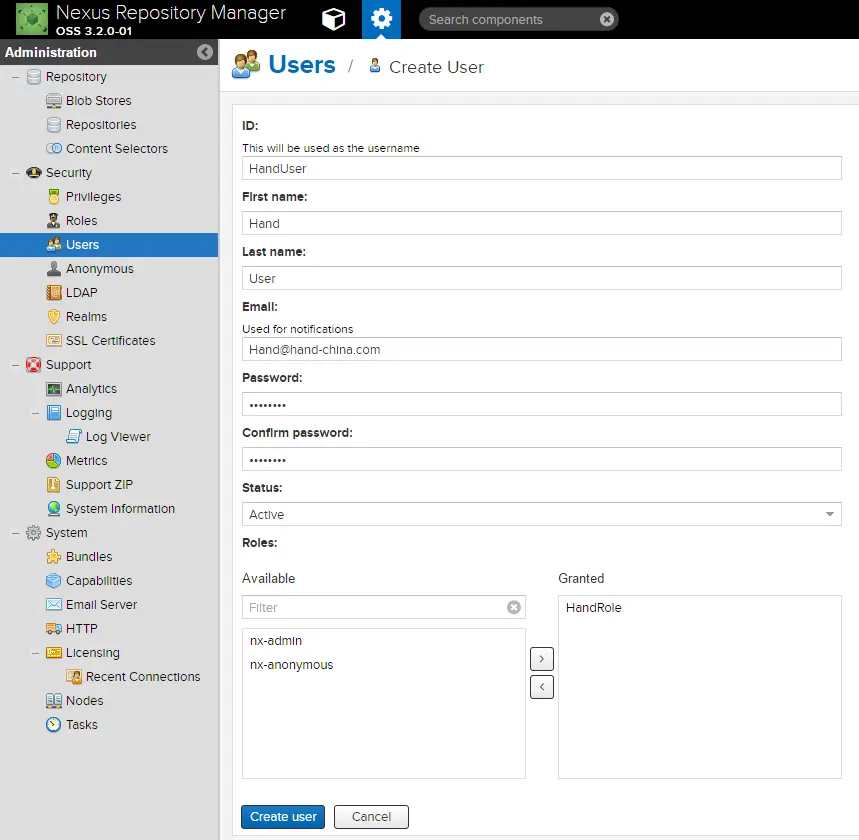Collapse the Licensing tree node
859x840 pixels.
pyautogui.click(x=35, y=653)
